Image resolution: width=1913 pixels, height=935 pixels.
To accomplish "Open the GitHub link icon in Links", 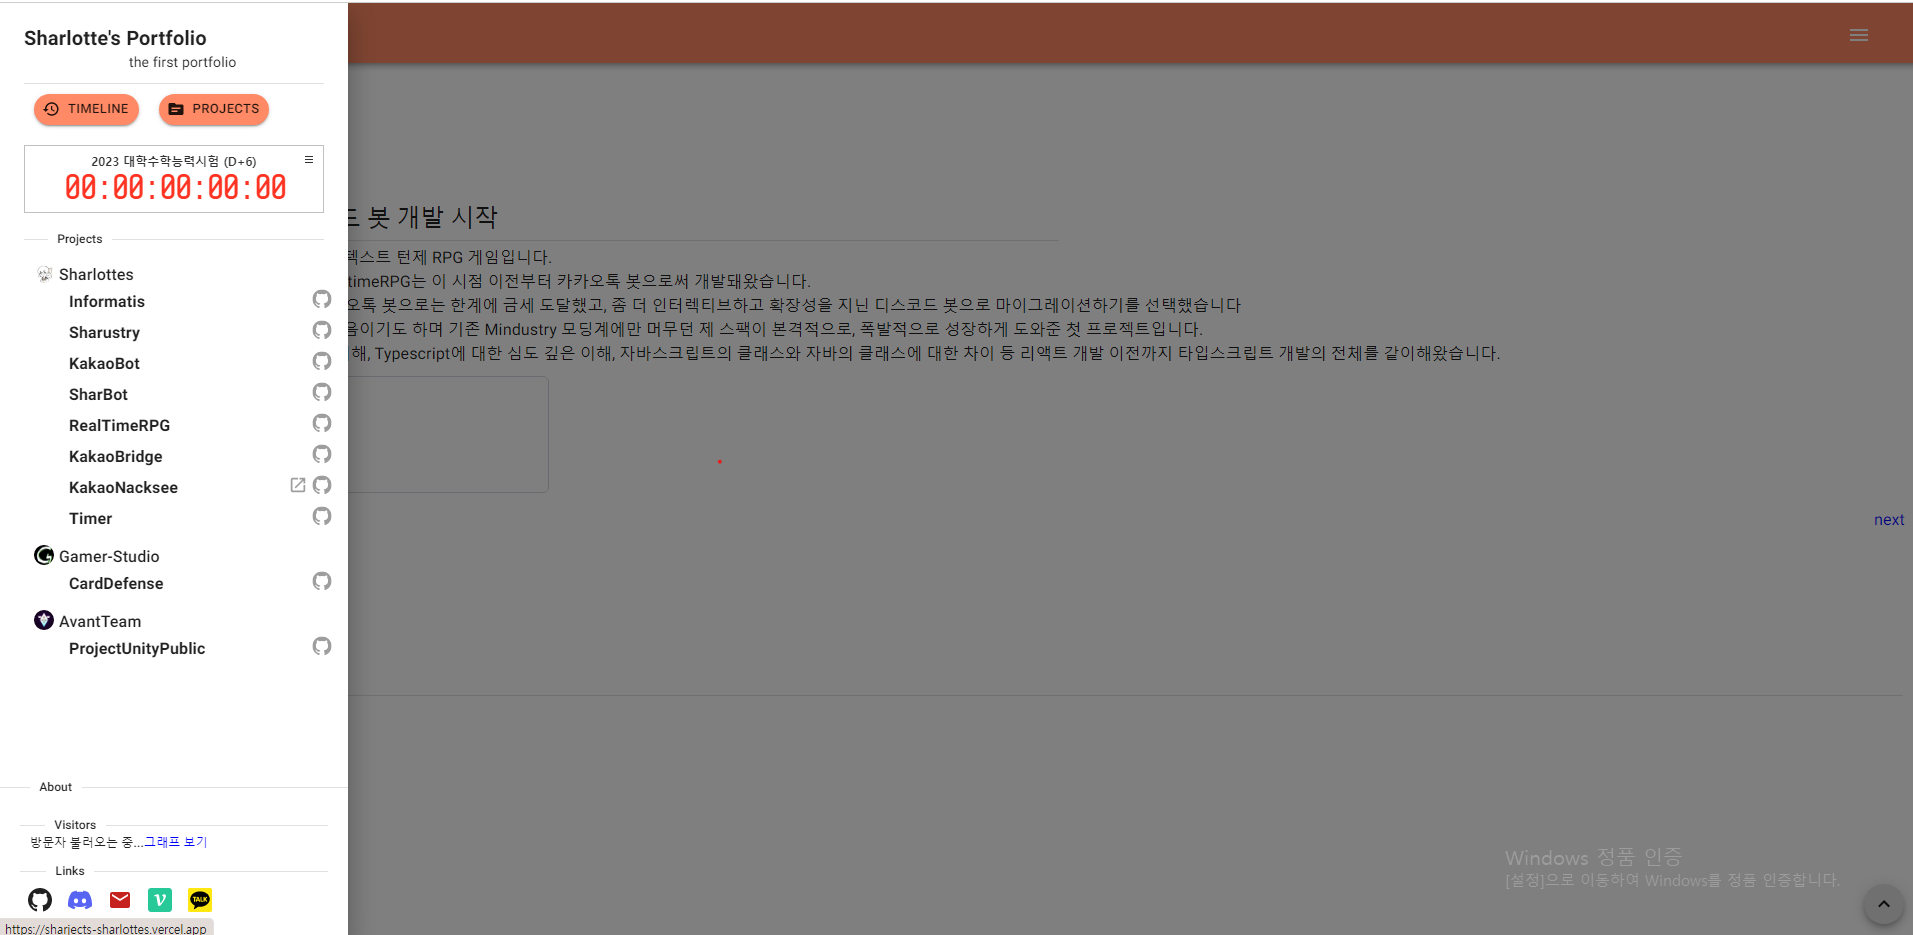I will [40, 900].
